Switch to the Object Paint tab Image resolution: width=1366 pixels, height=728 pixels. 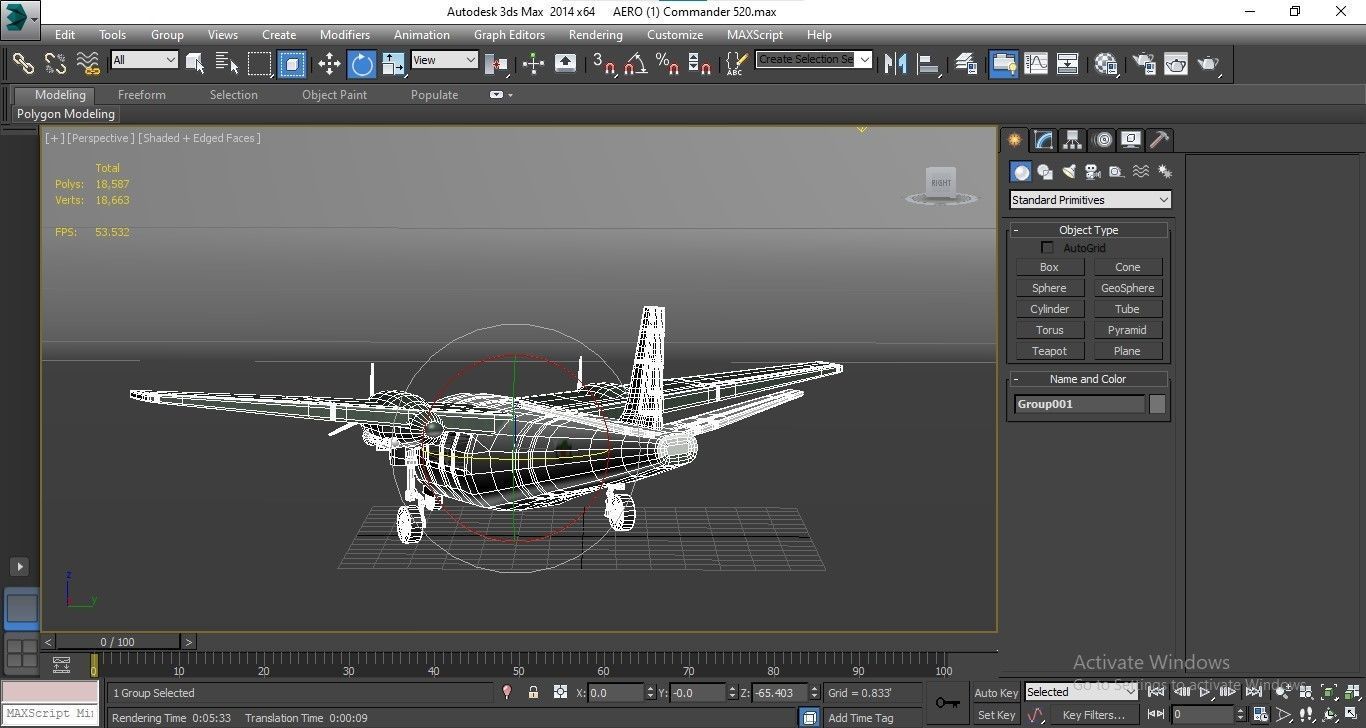(x=335, y=95)
